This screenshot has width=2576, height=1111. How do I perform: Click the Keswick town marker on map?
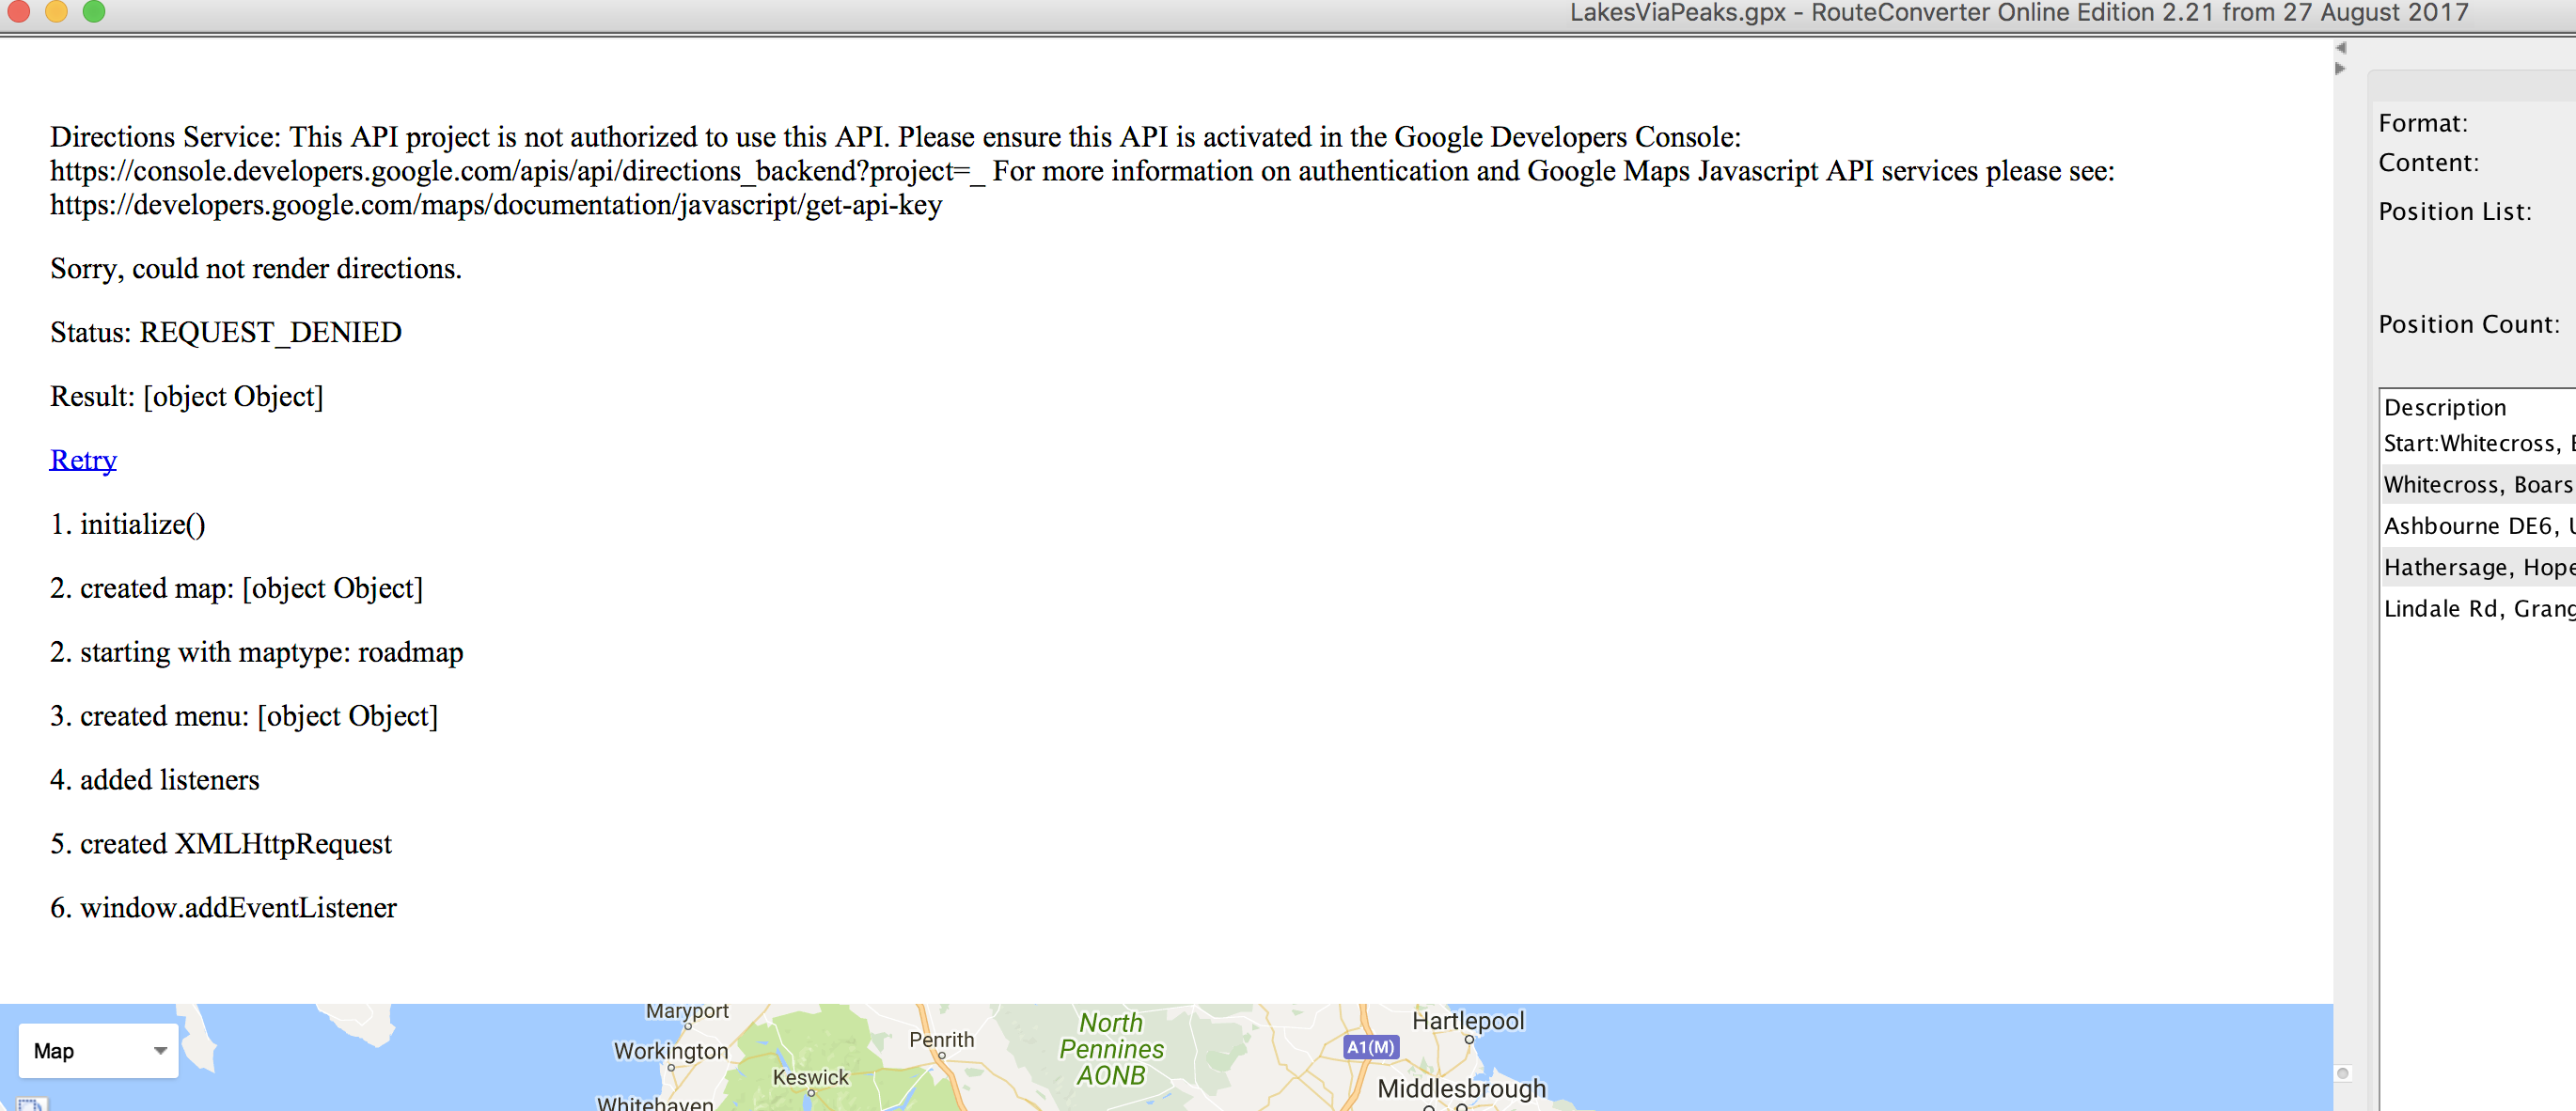pyautogui.click(x=811, y=1093)
